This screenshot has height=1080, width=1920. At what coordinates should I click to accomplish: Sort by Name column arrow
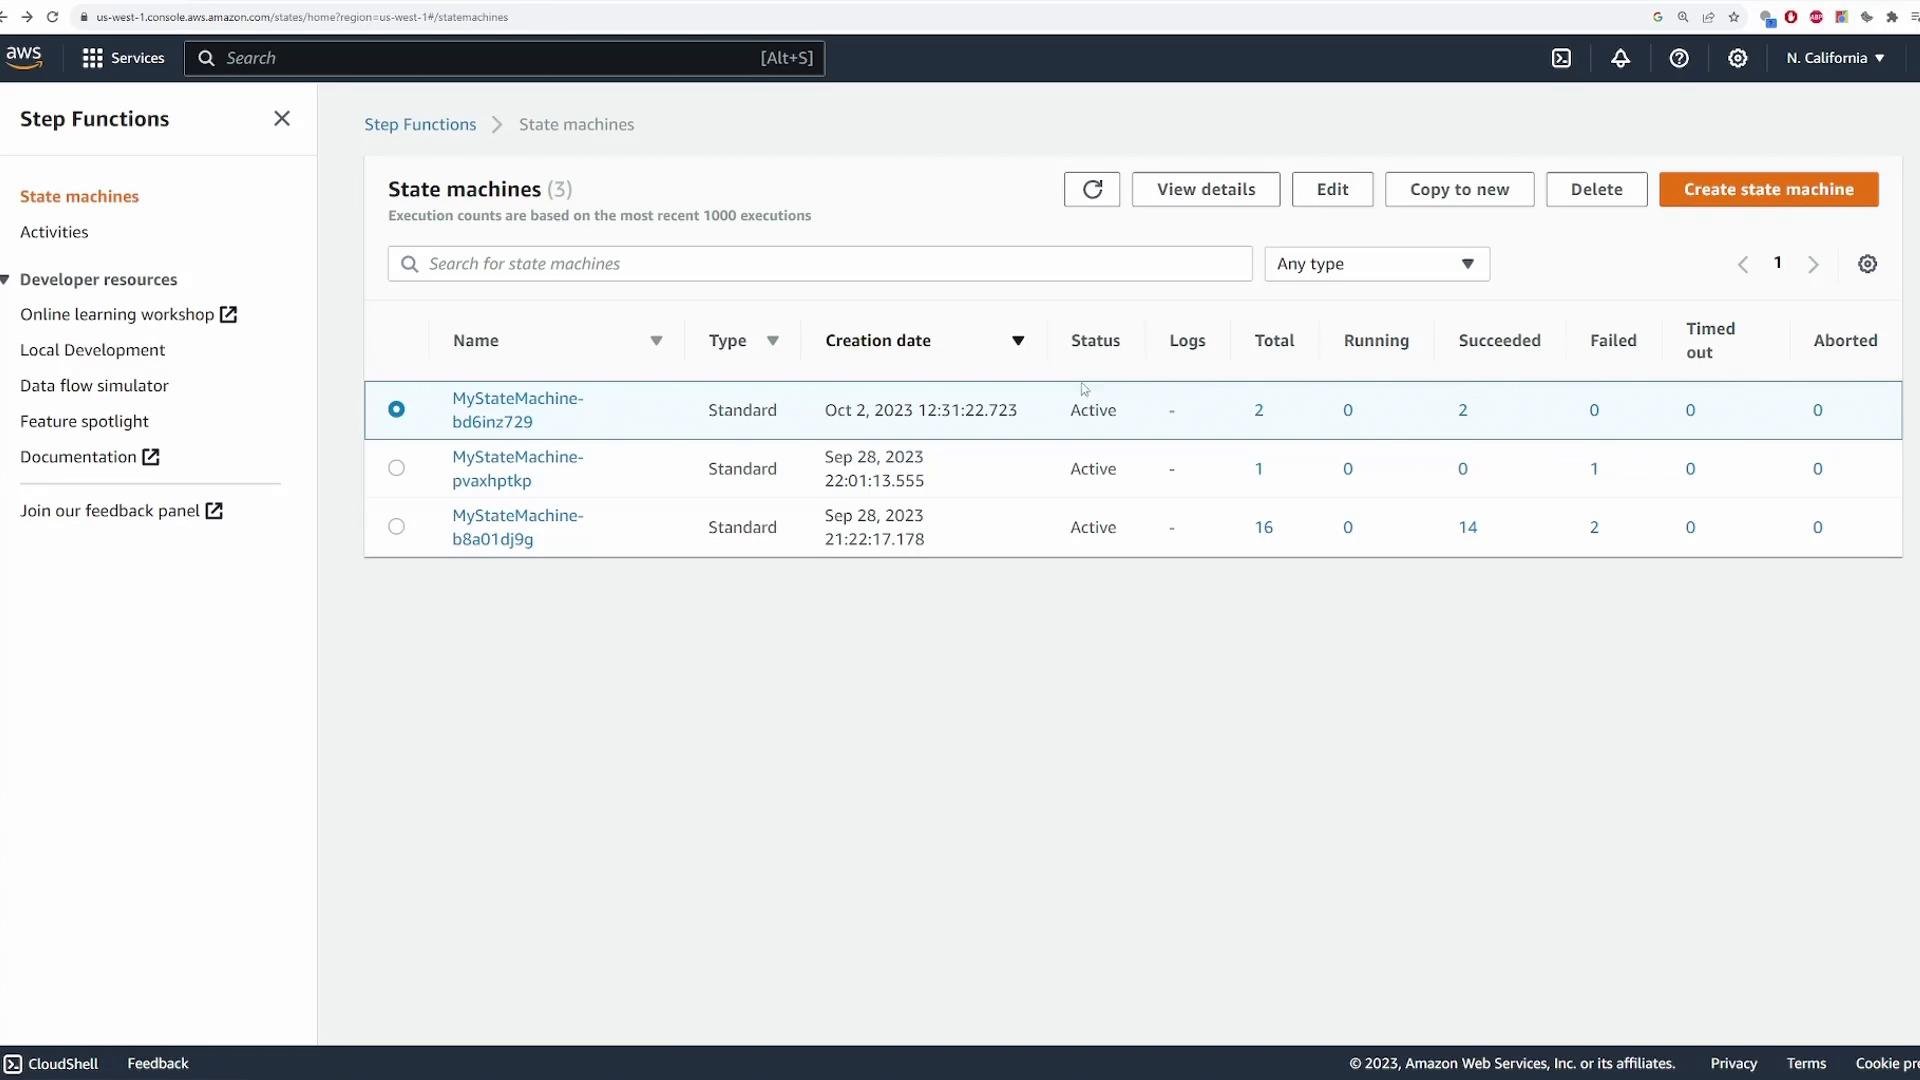[x=656, y=341]
